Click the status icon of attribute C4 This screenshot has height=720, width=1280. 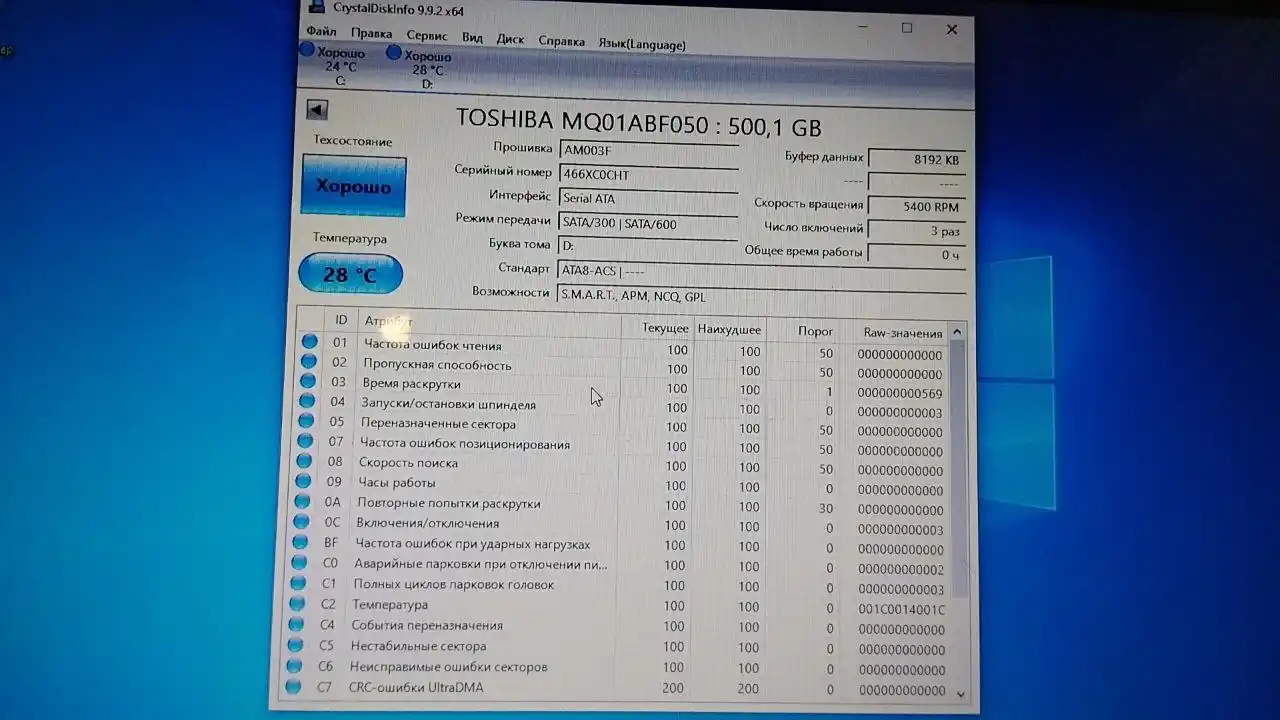296,624
